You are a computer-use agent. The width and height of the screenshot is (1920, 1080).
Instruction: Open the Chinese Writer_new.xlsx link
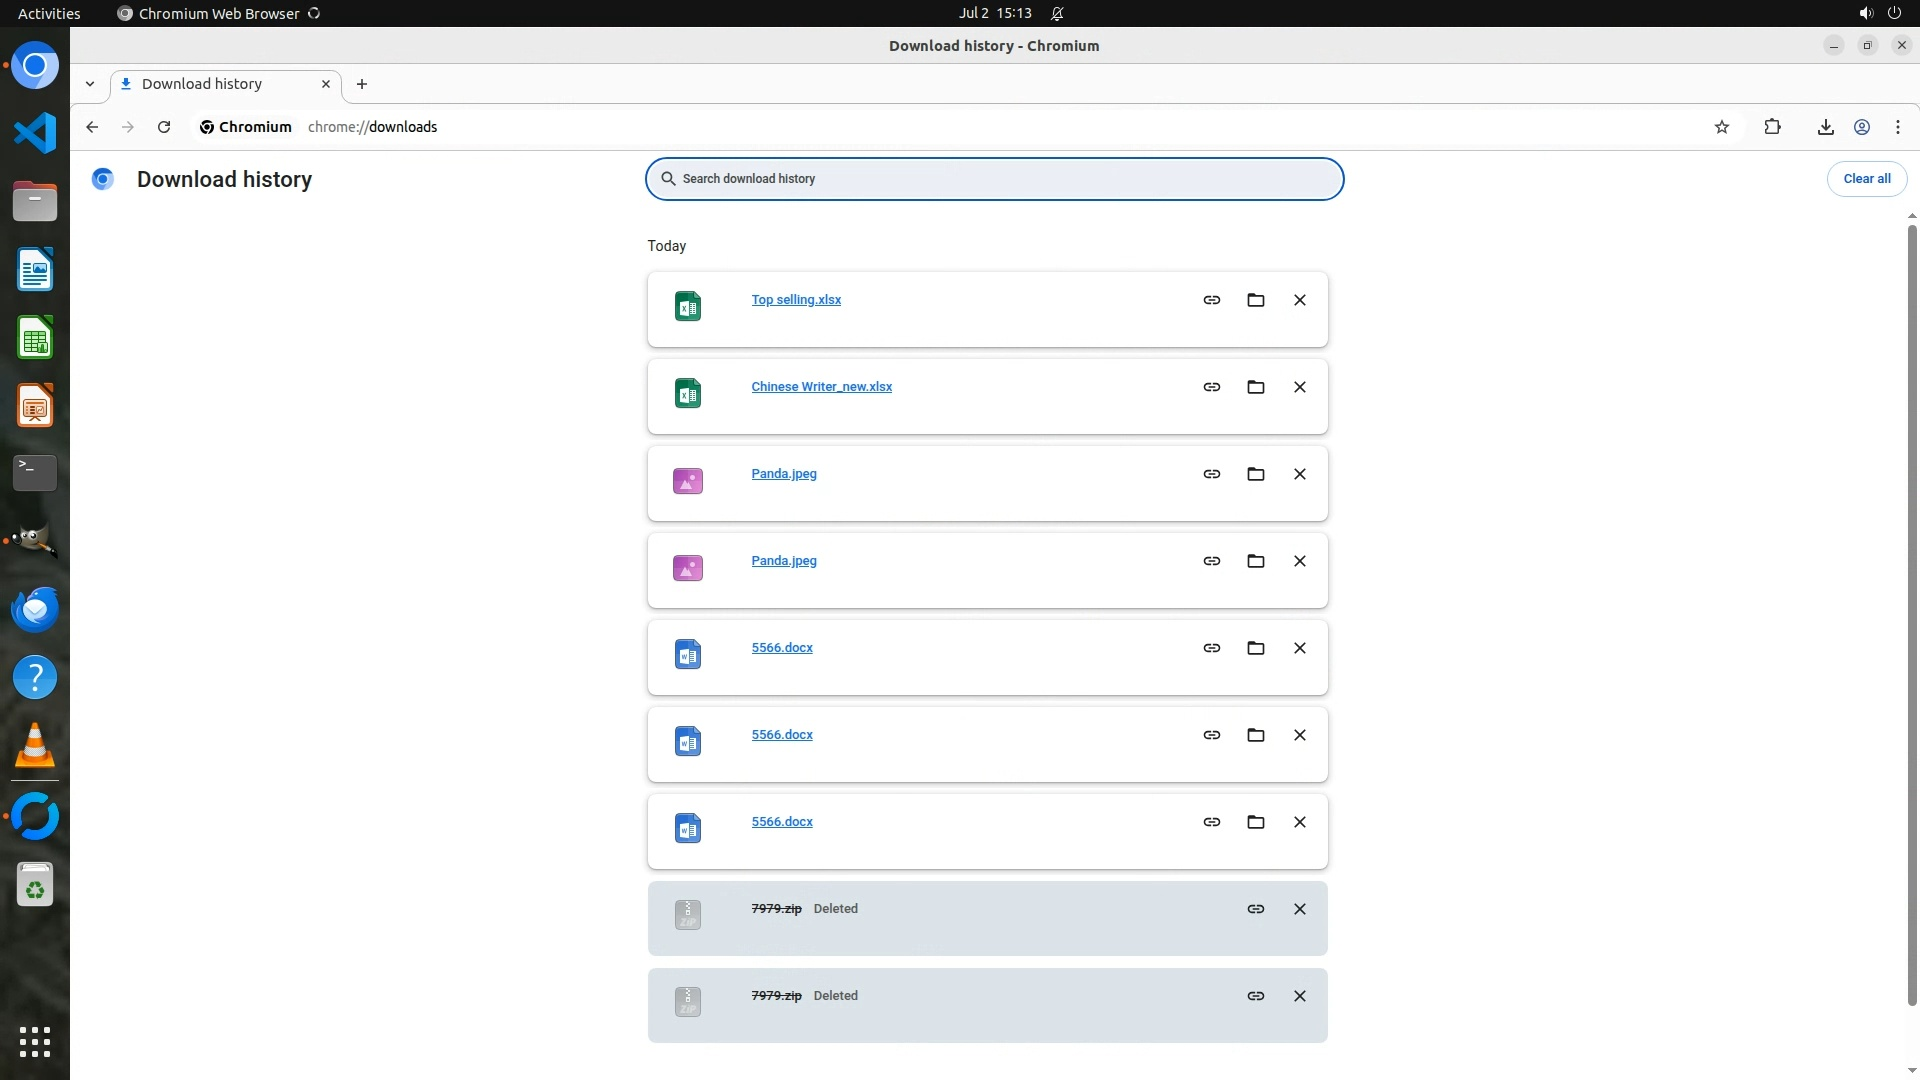[x=821, y=387]
